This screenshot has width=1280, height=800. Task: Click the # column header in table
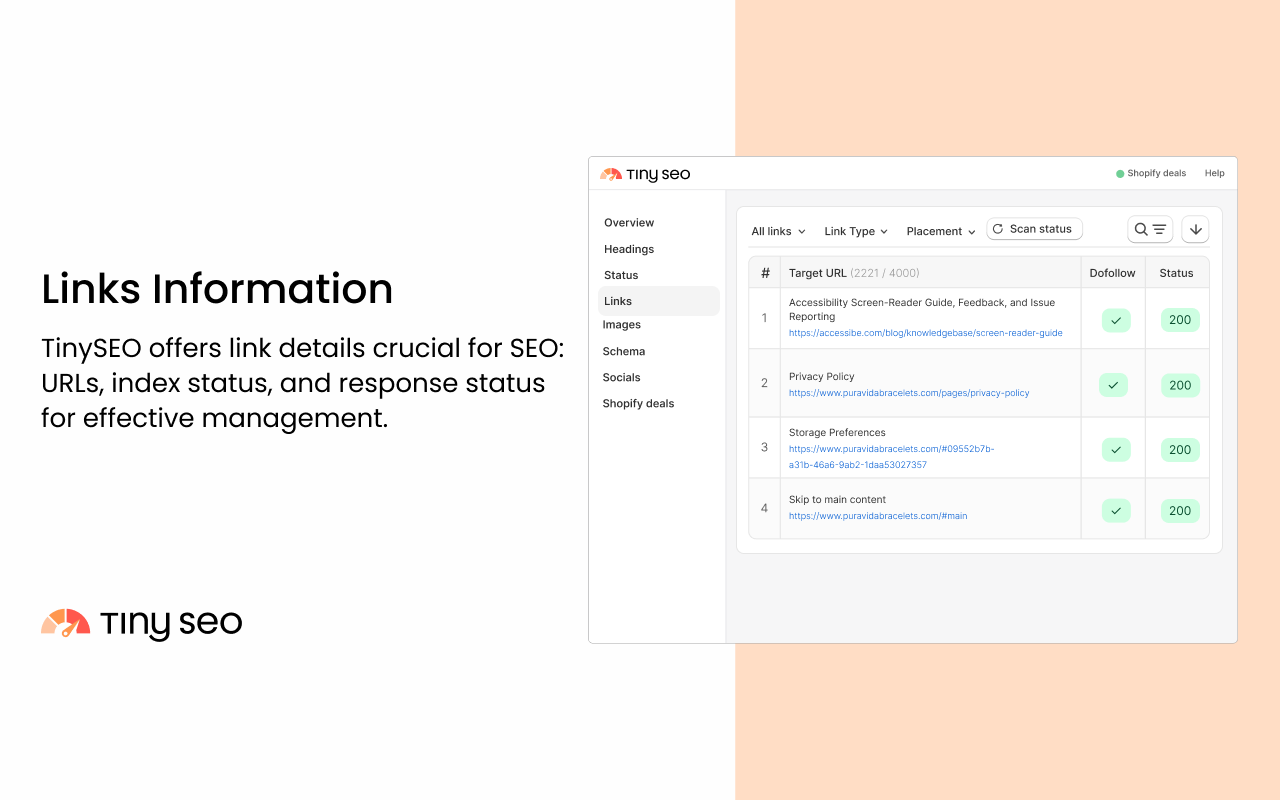[765, 273]
